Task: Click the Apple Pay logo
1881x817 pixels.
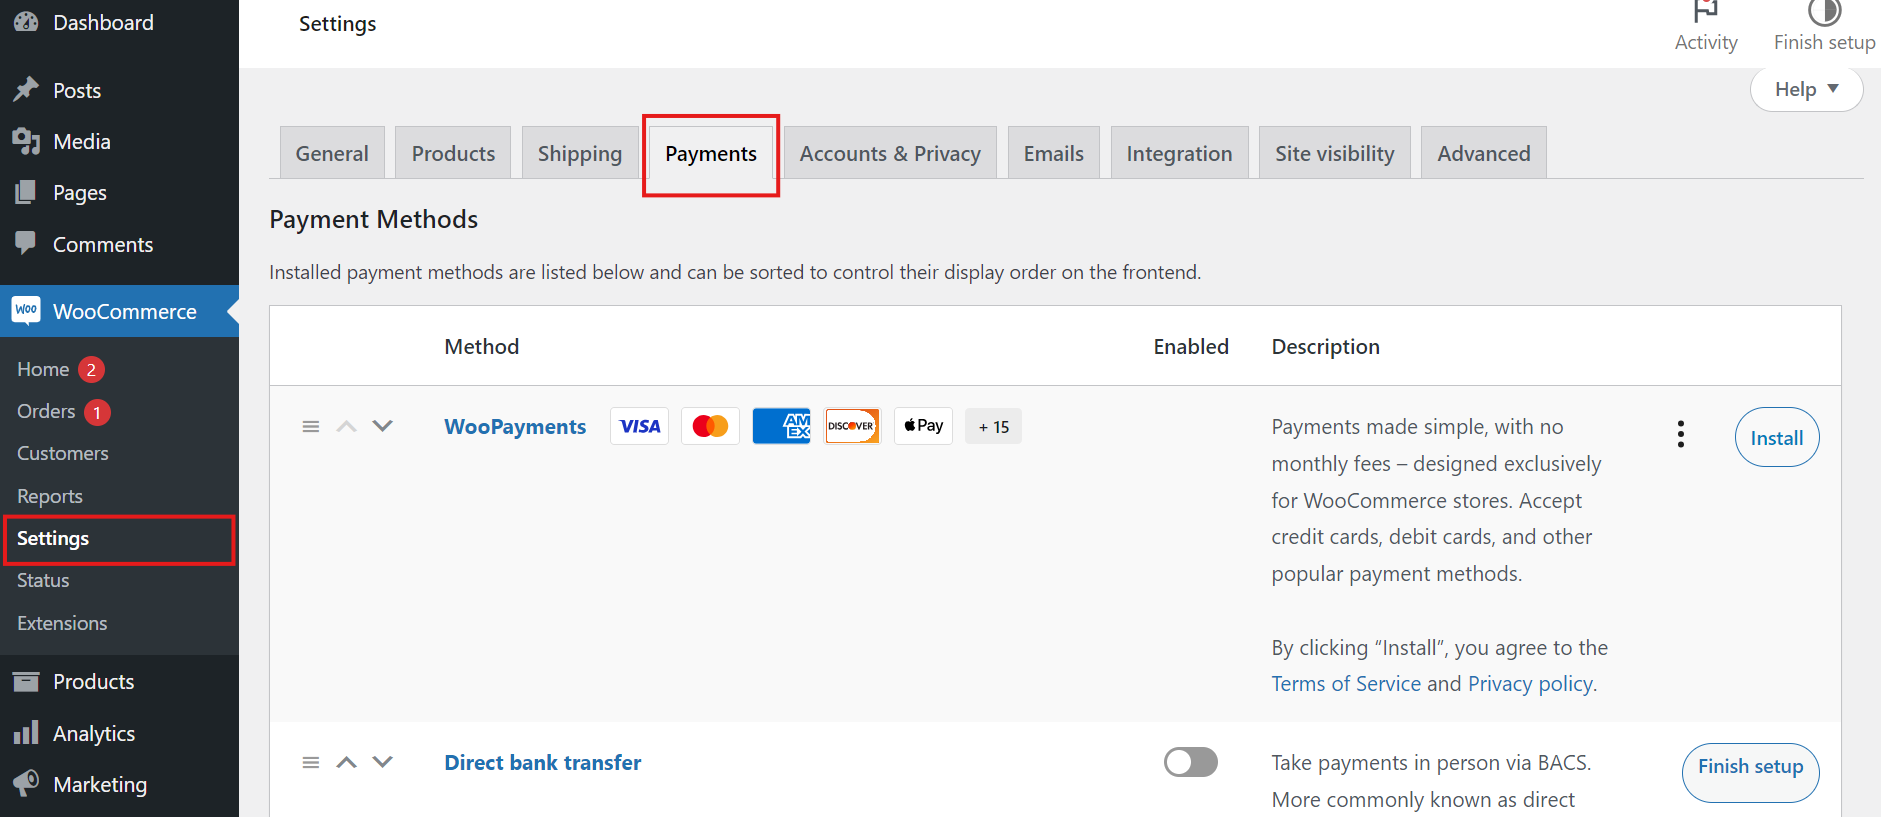Action: coord(923,426)
